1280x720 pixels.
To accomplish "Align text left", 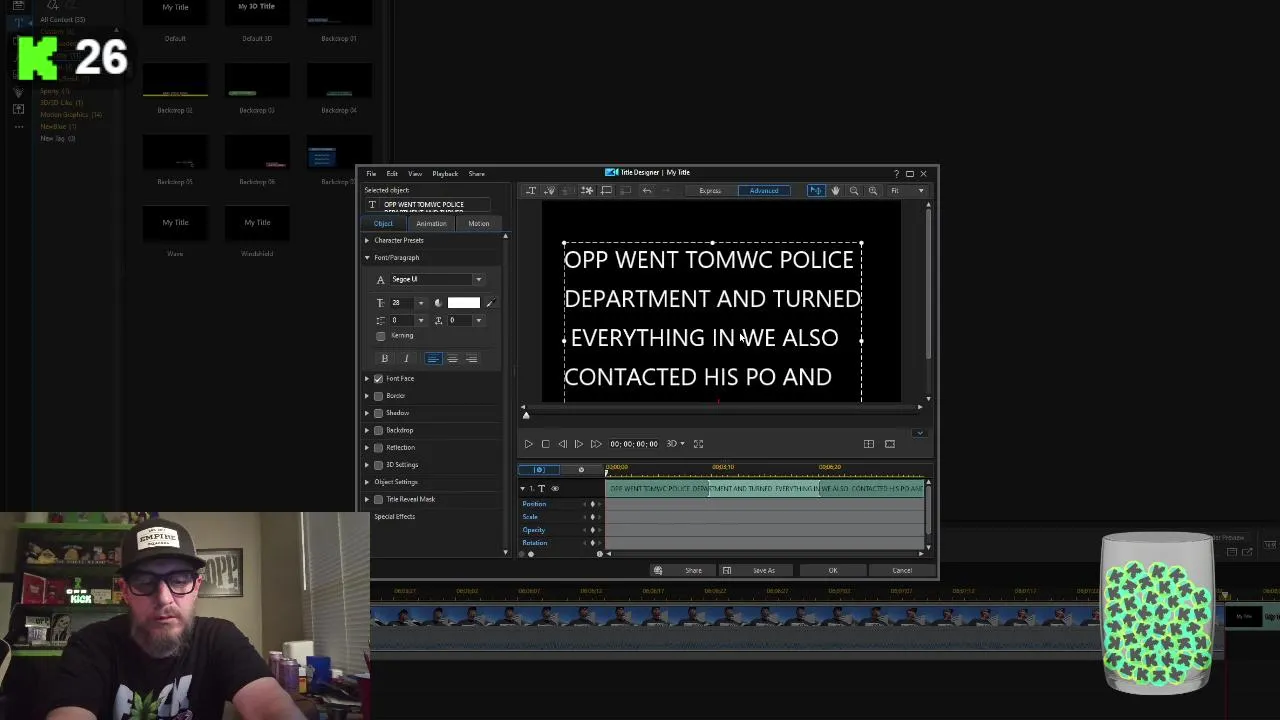I will (433, 358).
